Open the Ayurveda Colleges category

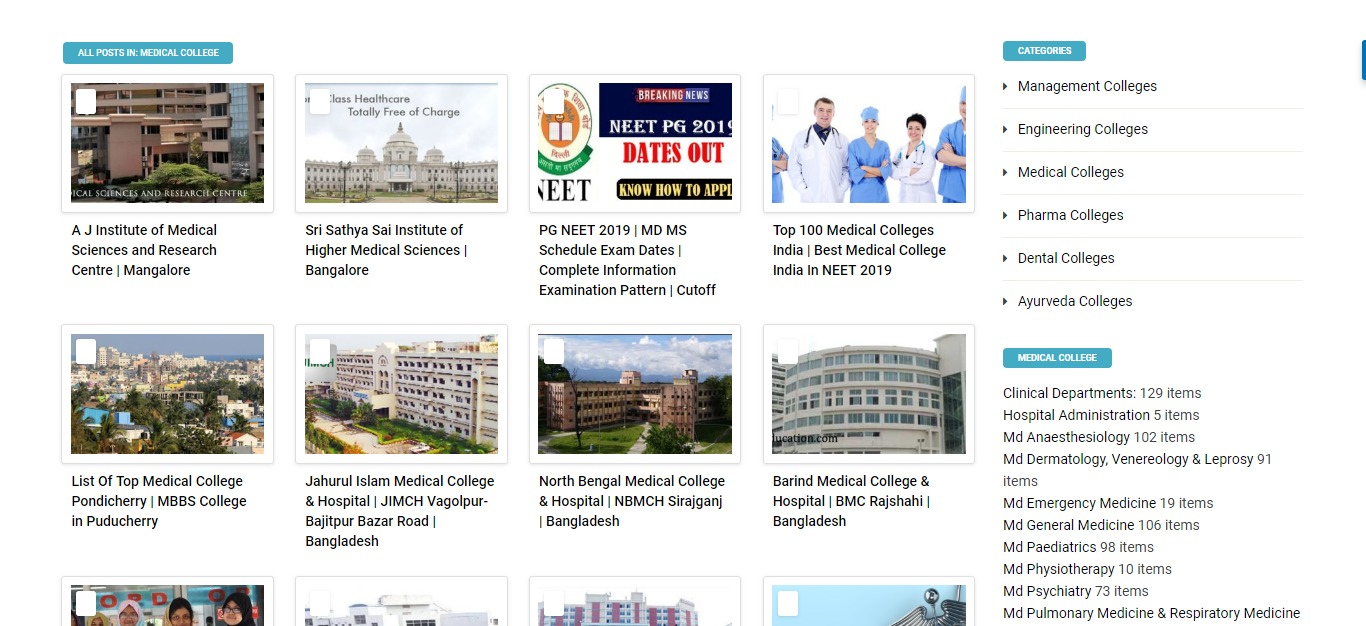(1075, 301)
